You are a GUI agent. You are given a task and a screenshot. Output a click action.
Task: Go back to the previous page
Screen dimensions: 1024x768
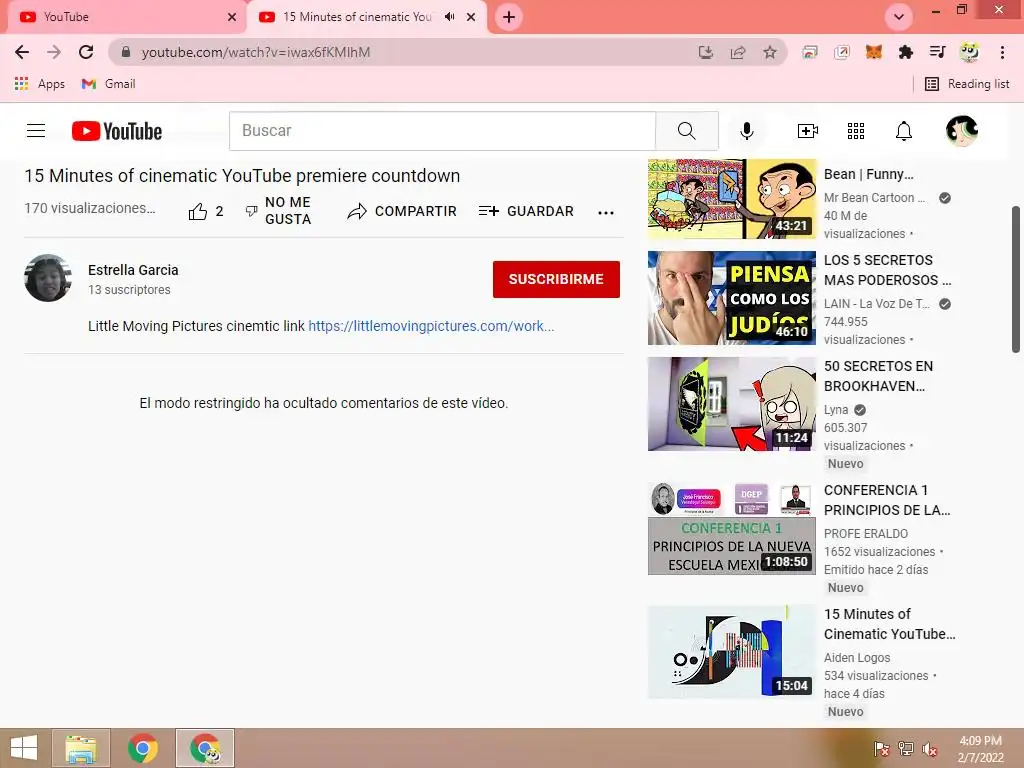tap(22, 52)
